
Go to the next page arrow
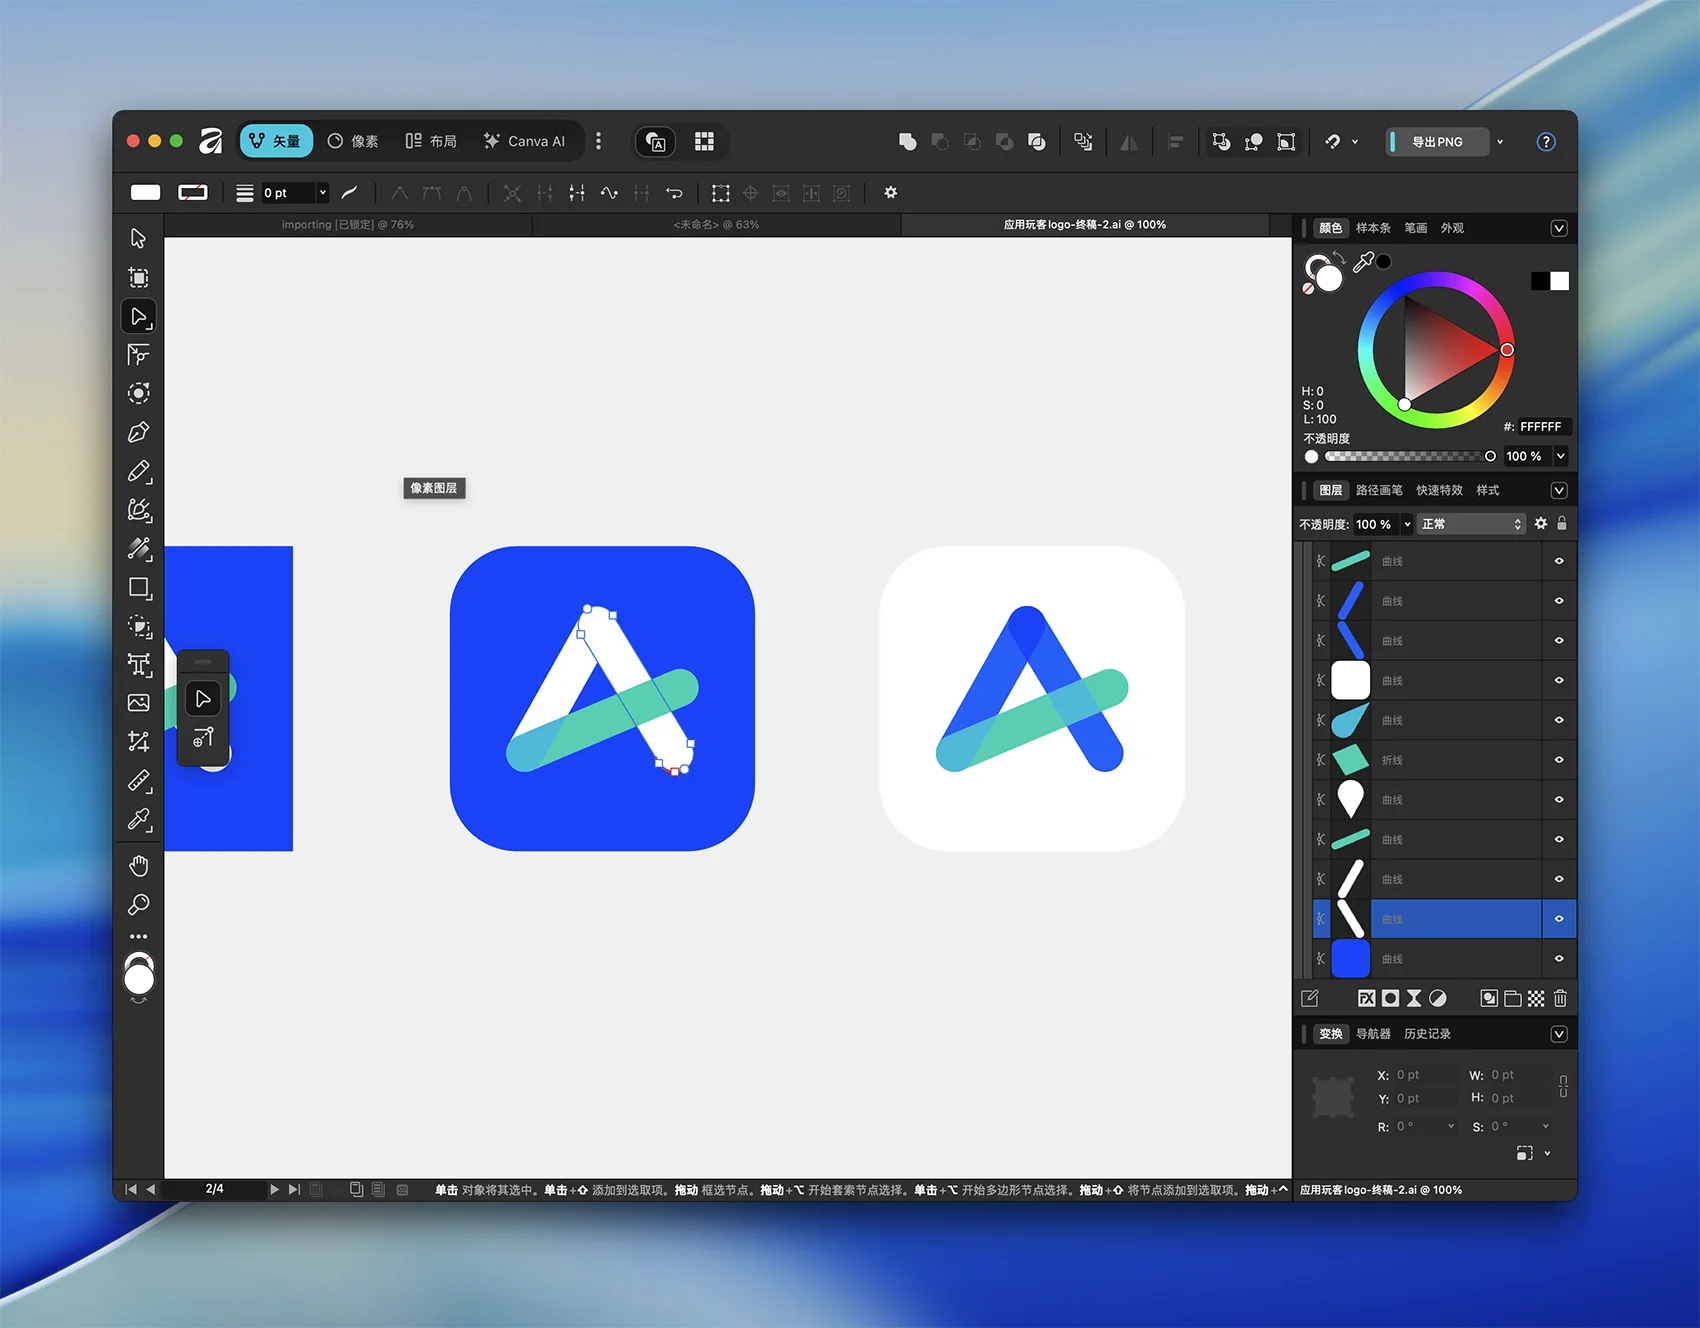pos(274,1189)
